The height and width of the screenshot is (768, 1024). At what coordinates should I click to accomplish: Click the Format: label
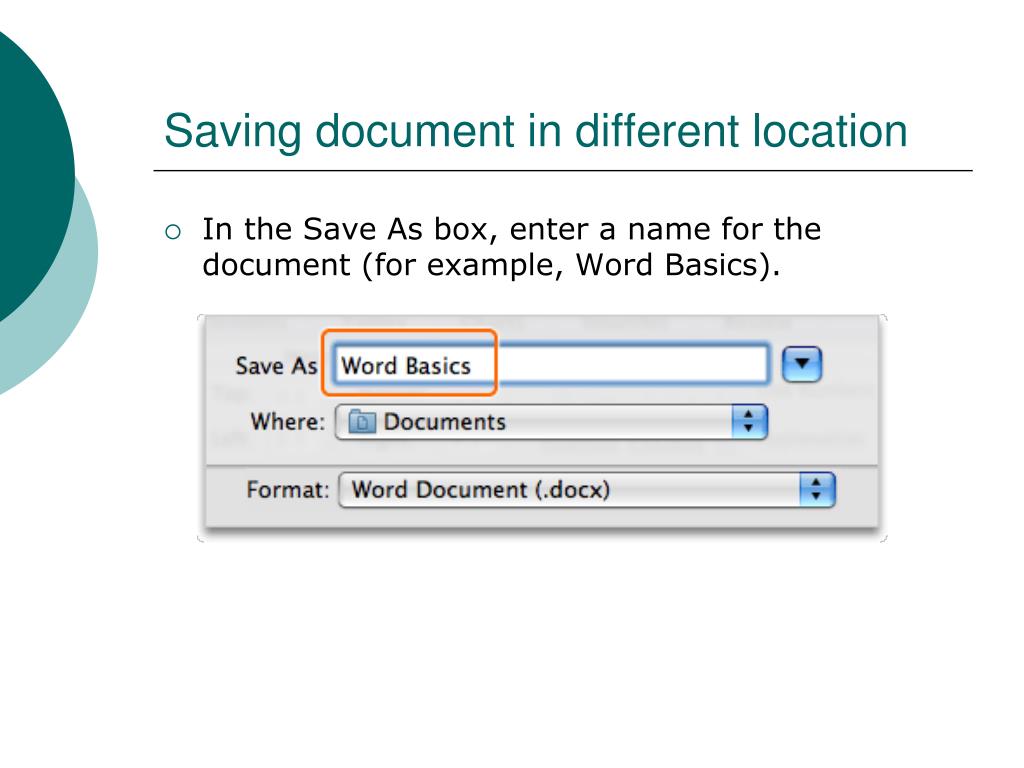pyautogui.click(x=287, y=490)
